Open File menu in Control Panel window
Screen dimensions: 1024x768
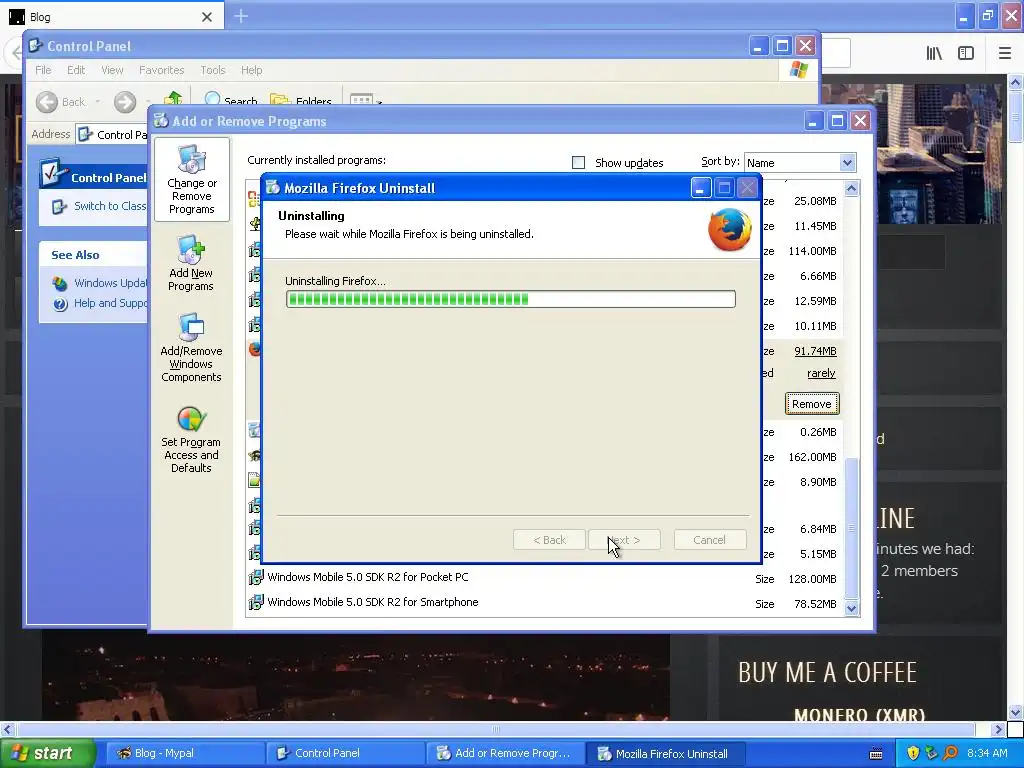pyautogui.click(x=43, y=70)
